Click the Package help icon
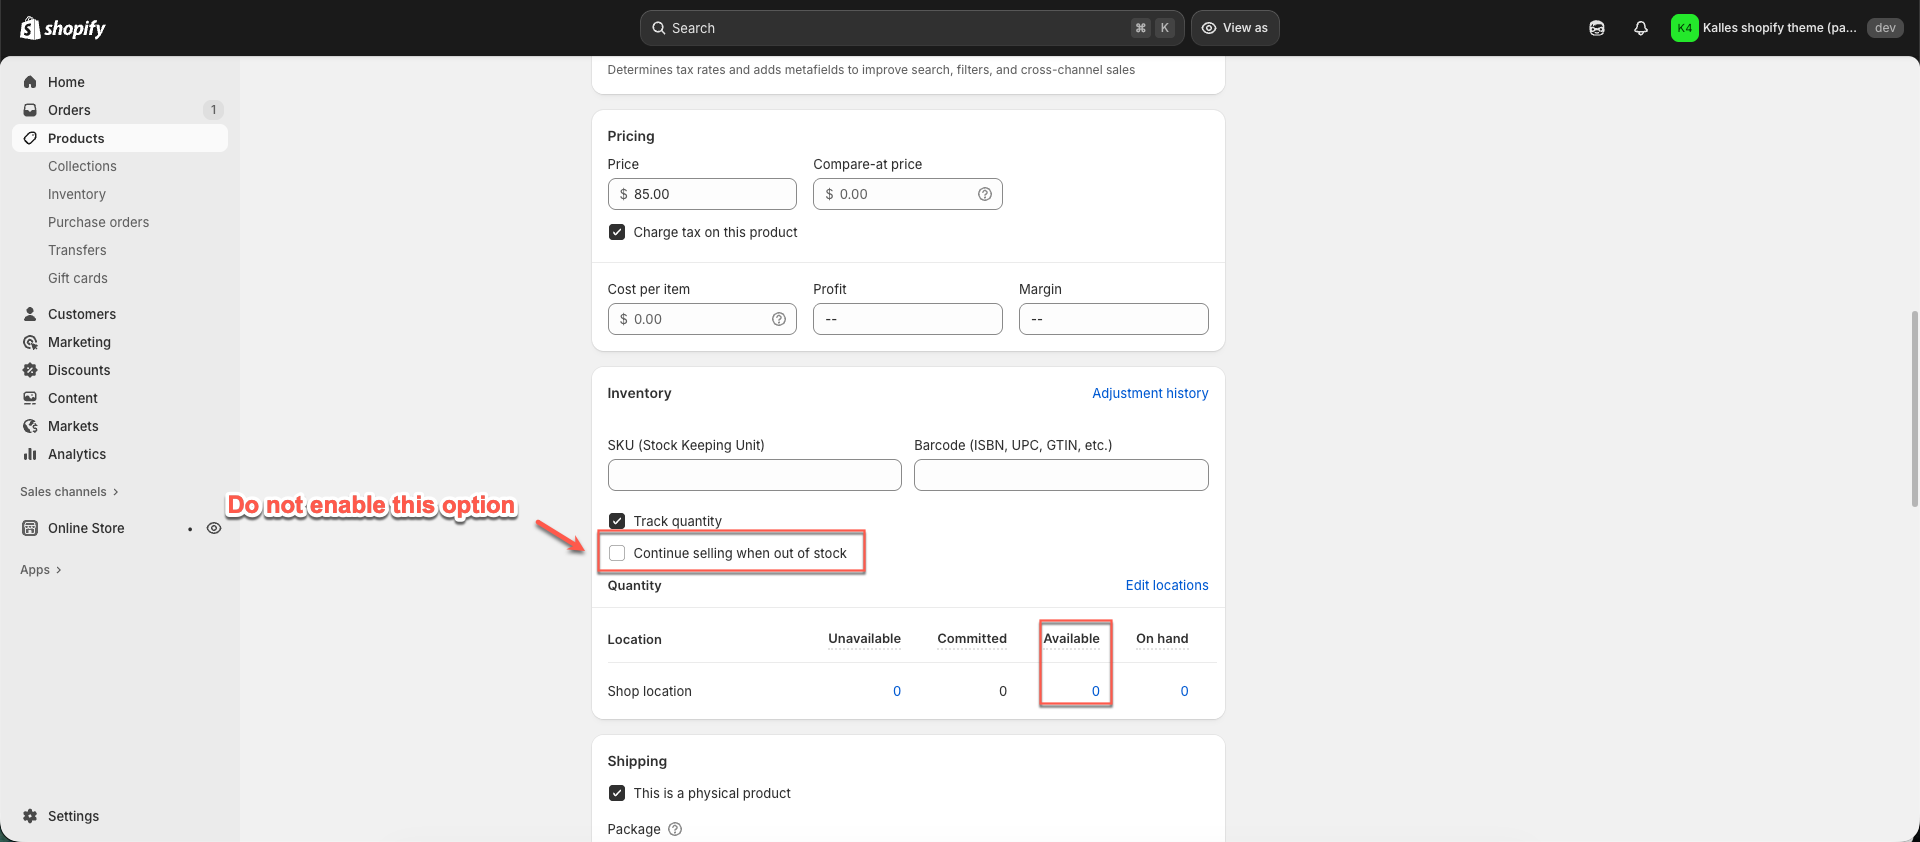 pos(675,829)
